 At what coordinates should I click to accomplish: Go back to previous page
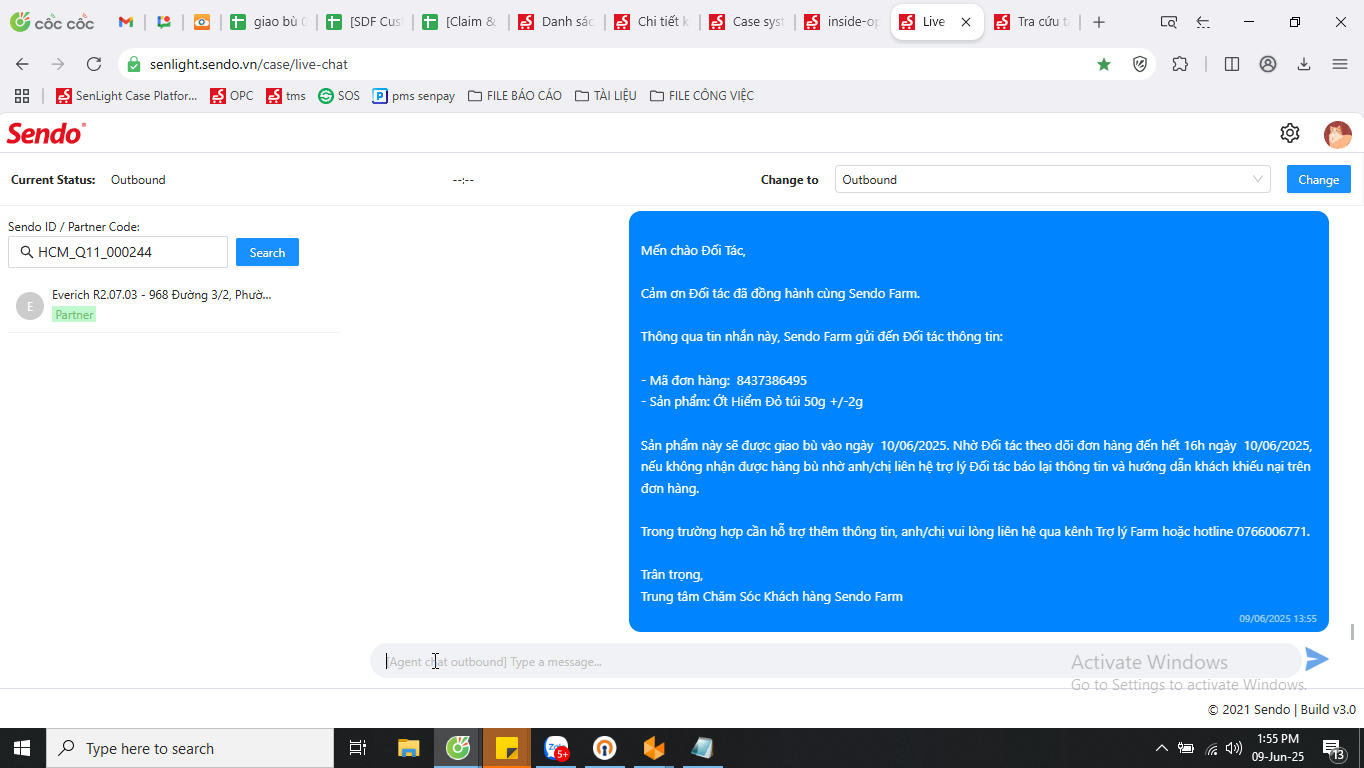[22, 64]
